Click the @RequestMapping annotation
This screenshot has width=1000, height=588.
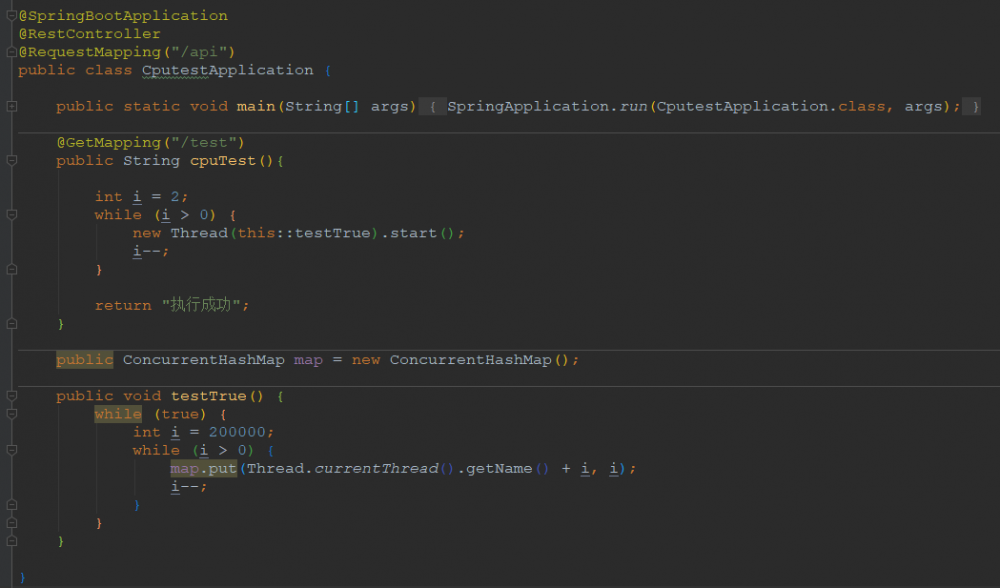(x=89, y=52)
